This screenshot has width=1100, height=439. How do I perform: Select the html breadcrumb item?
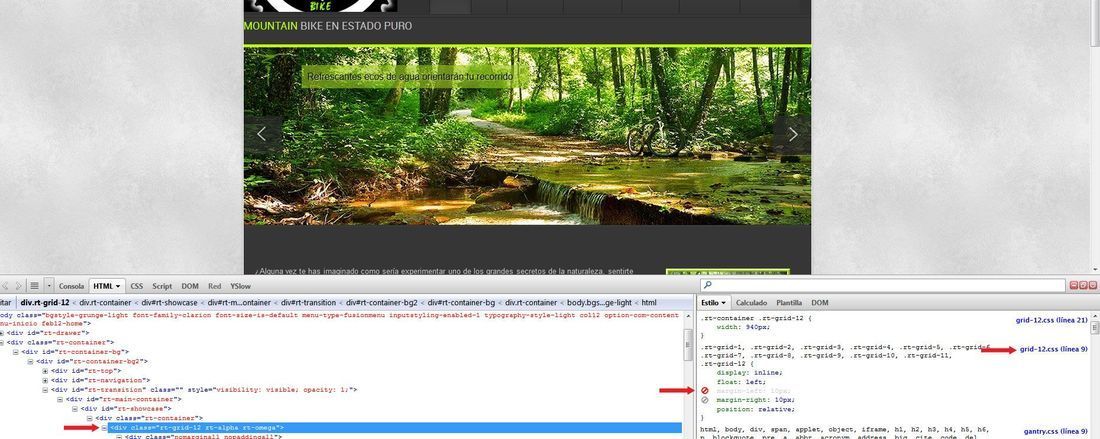[x=650, y=303]
